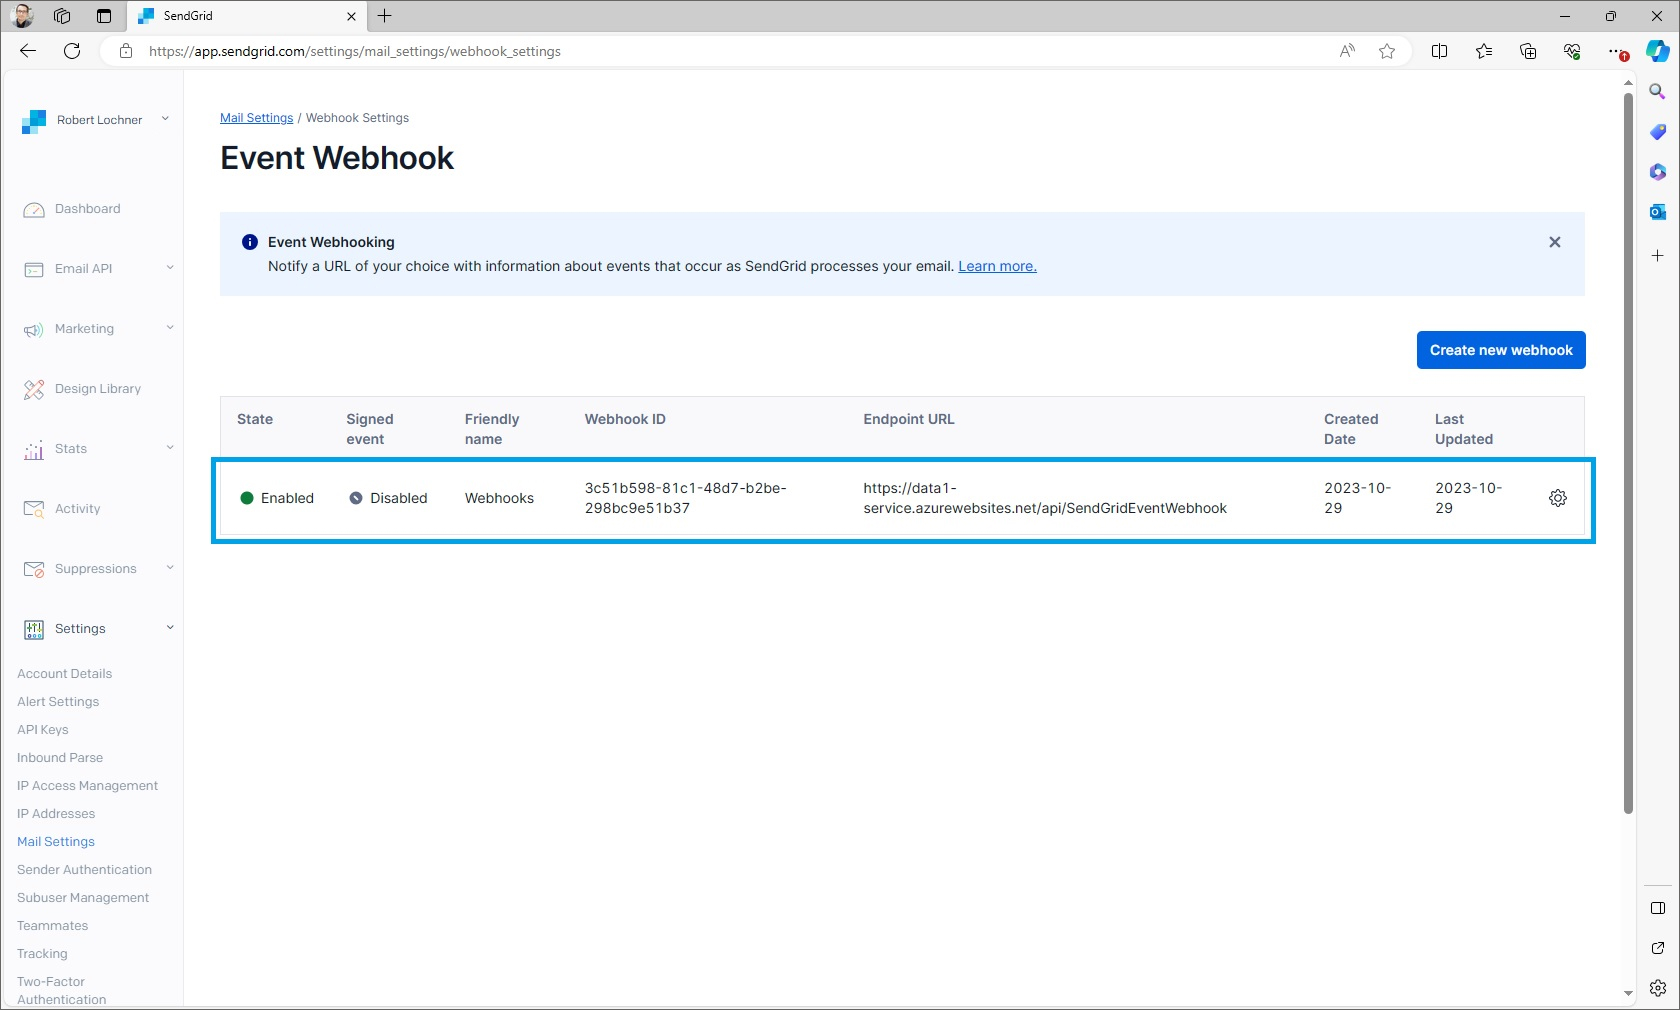Click the Activity envelope search icon
Image resolution: width=1680 pixels, height=1010 pixels.
tap(34, 509)
